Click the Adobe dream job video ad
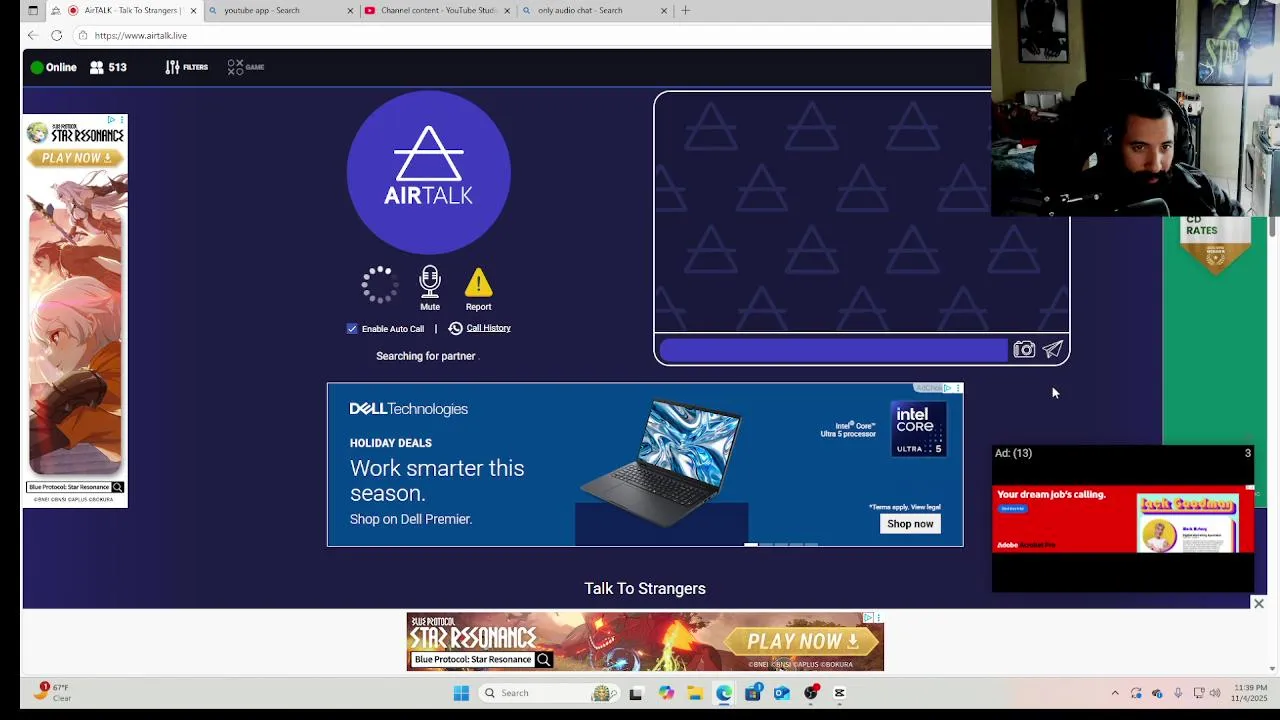 (x=1123, y=519)
